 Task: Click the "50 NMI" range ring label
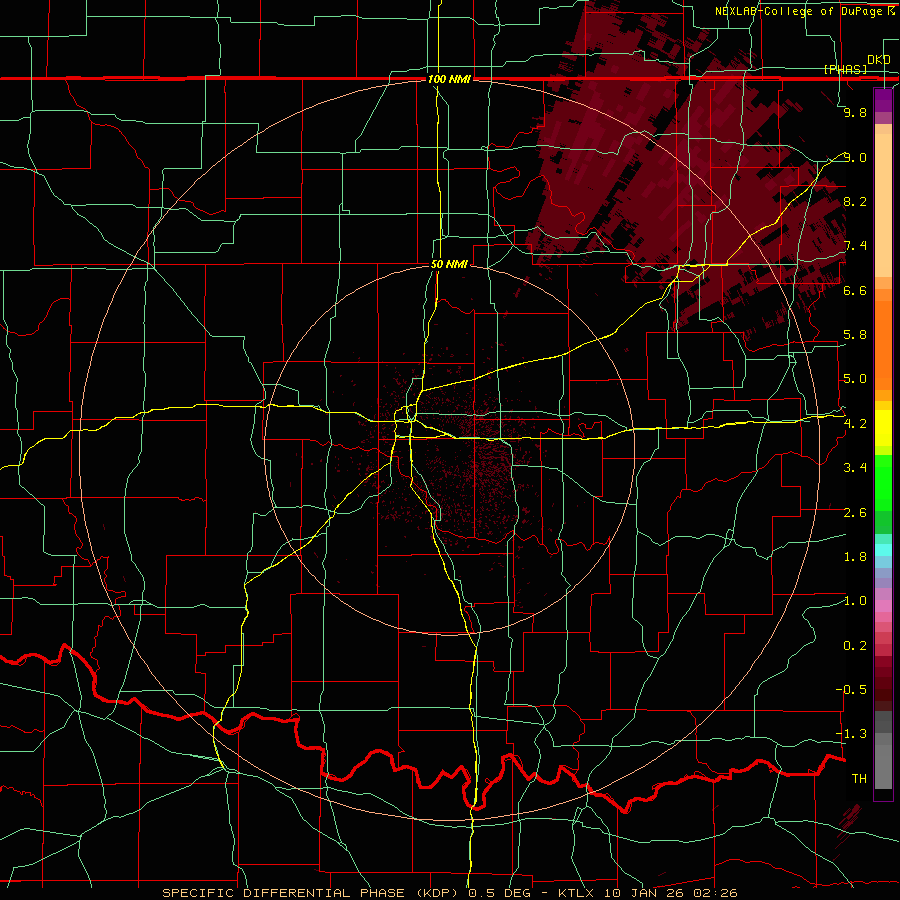tap(449, 264)
